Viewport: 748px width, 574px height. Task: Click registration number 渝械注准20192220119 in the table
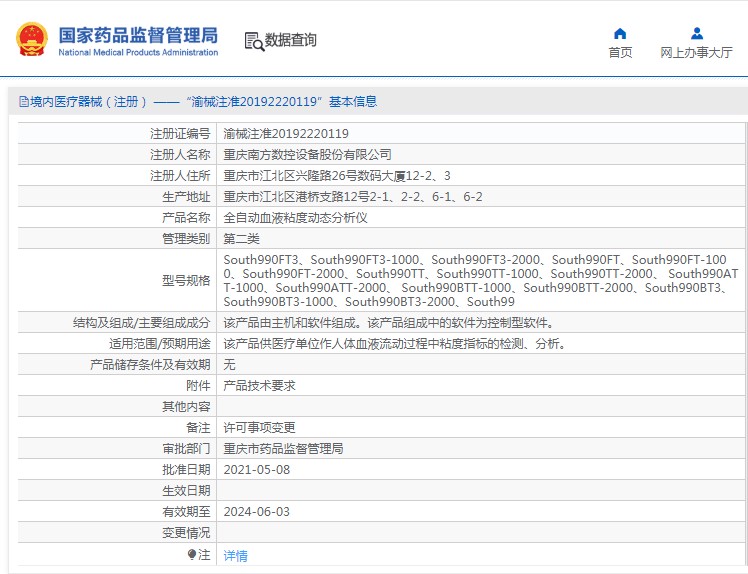point(285,134)
